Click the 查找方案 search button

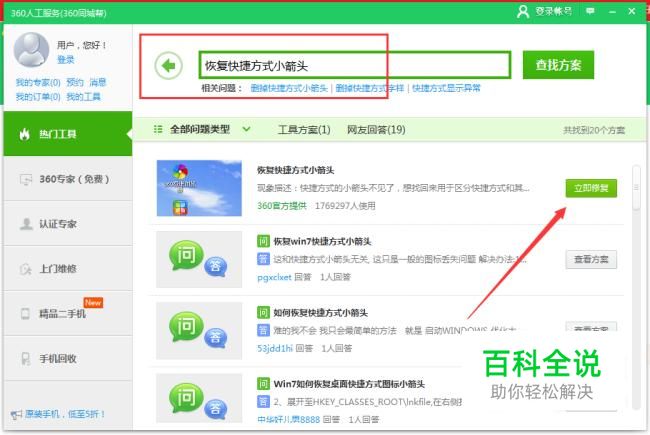(x=558, y=65)
